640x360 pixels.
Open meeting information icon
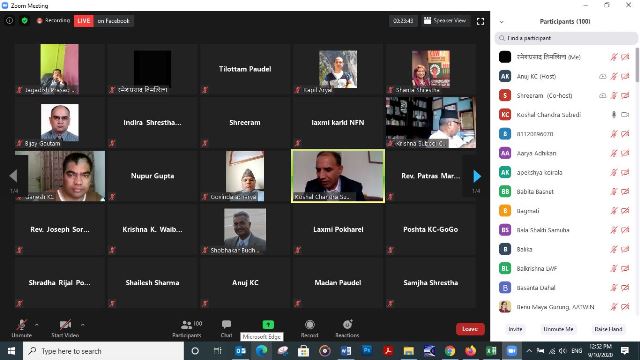click(x=9, y=20)
